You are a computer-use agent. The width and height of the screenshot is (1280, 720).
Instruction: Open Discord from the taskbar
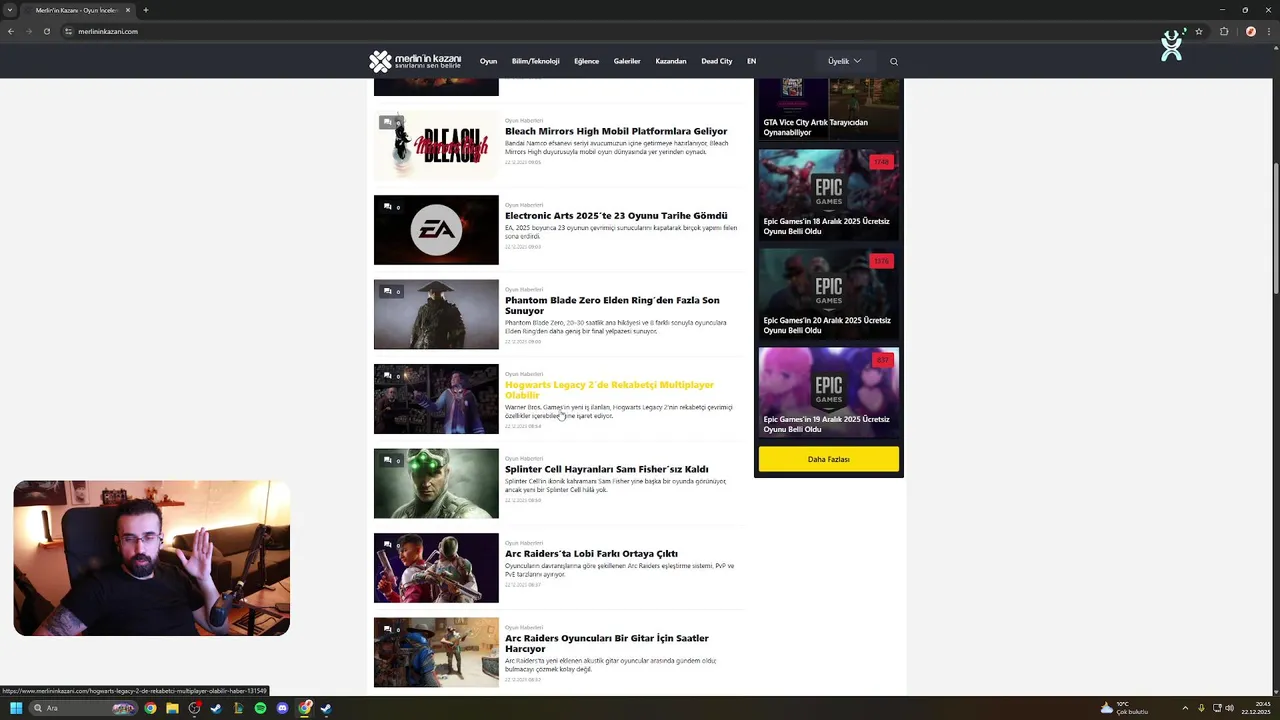[x=282, y=708]
